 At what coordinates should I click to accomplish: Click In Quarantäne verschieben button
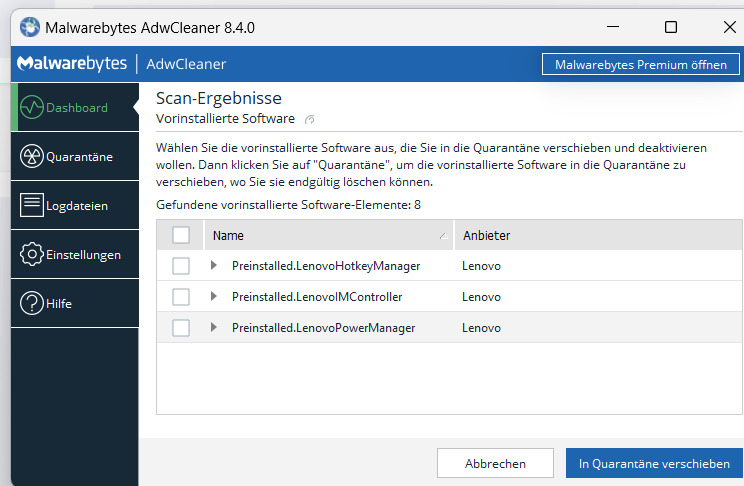[x=654, y=464]
